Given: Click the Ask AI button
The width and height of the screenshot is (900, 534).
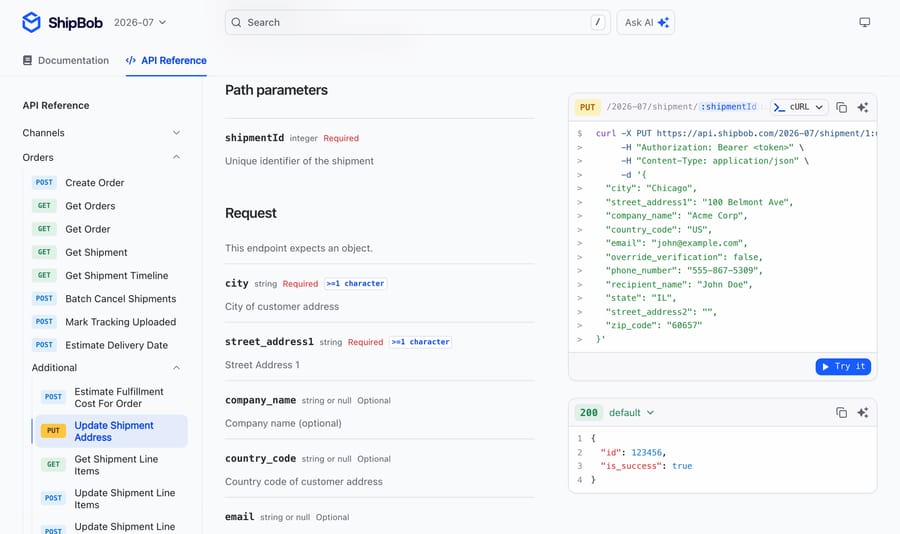Looking at the screenshot, I should coord(646,22).
